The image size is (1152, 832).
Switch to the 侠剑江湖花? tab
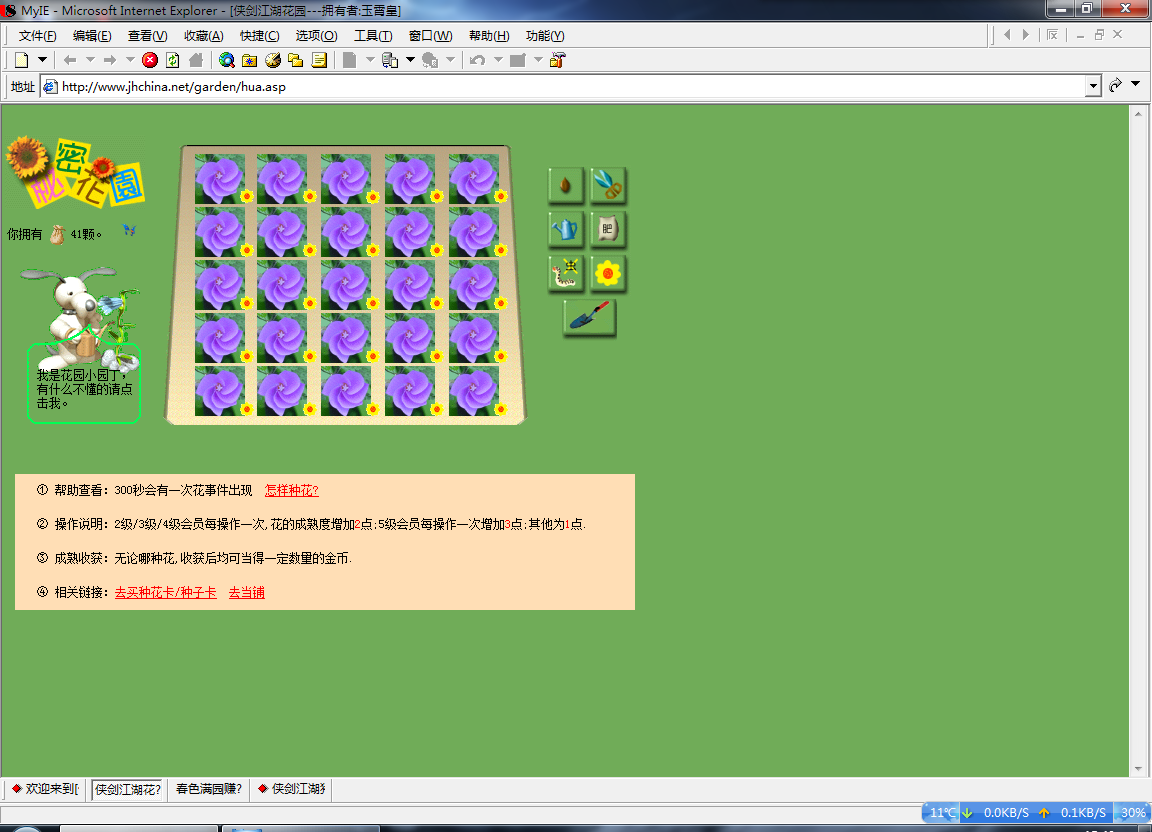[x=128, y=789]
